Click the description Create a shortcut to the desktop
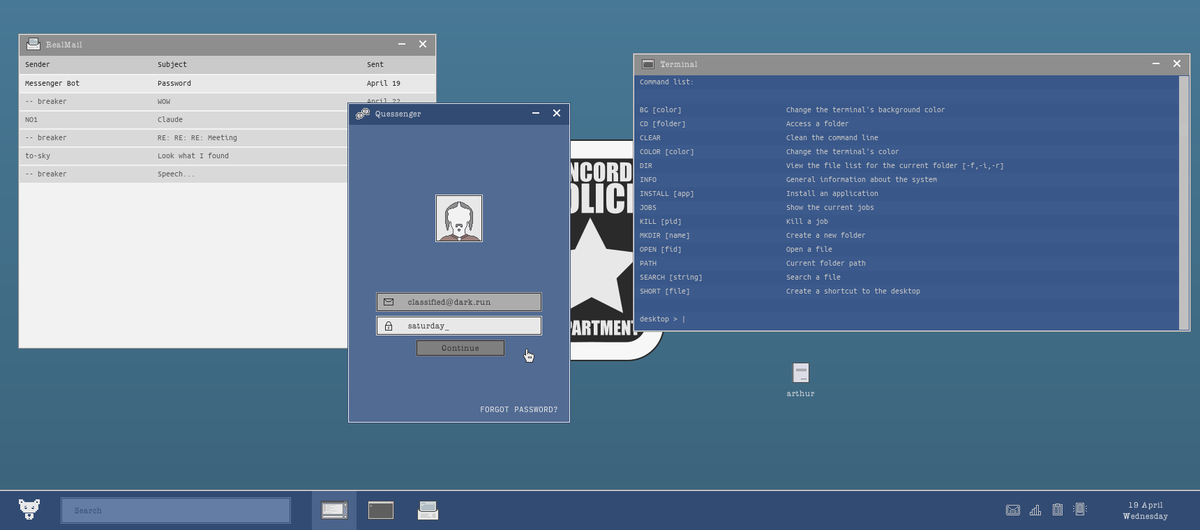1200x530 pixels. [x=853, y=292]
